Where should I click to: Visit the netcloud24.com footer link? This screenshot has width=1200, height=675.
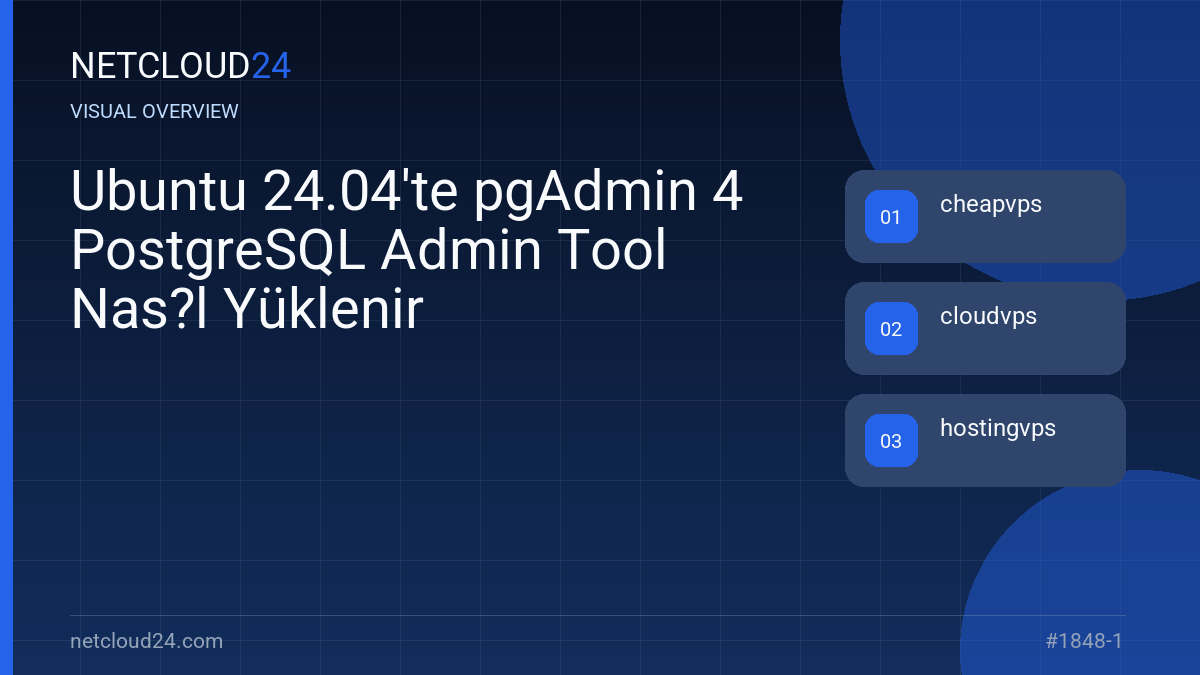pos(147,641)
